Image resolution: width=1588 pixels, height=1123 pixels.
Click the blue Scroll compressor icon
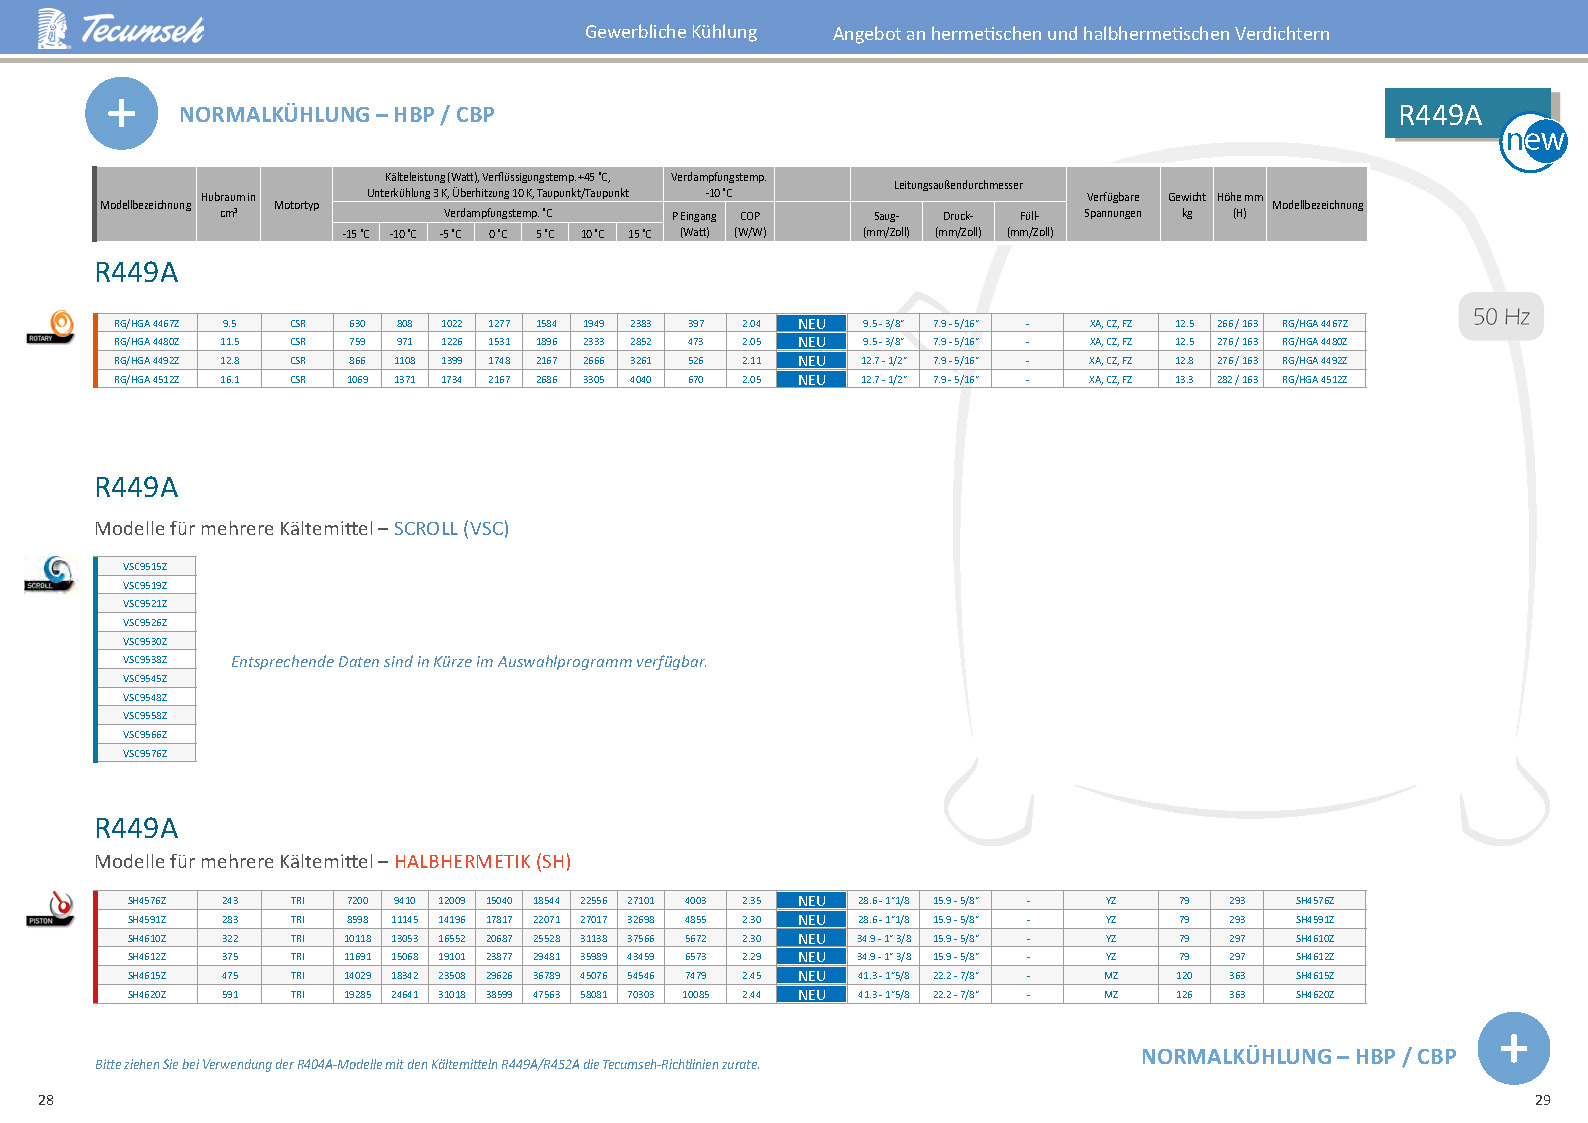(50, 574)
